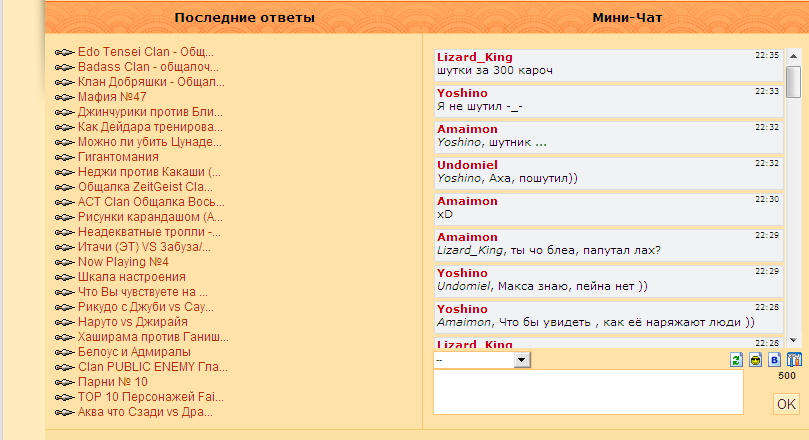Viewport: 809px width, 440px height.
Task: Focus the mini-chat message text box
Action: tap(588, 392)
